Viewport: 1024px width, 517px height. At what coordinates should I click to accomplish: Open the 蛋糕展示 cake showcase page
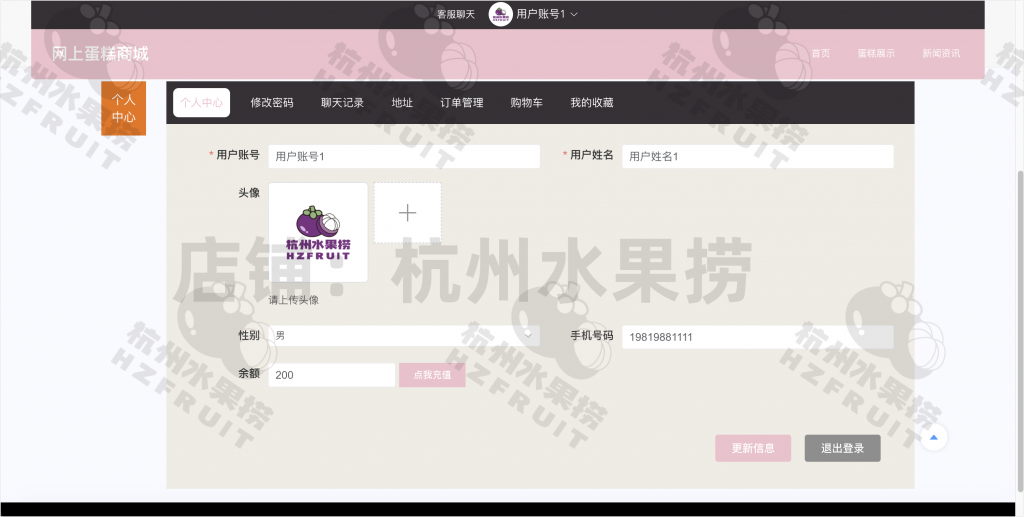pyautogui.click(x=876, y=54)
